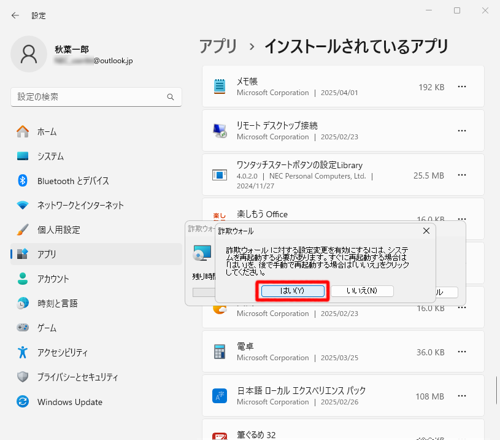Viewport: 500px width, 440px height.
Task: Click the 電卓 calculator icon
Action: (219, 352)
